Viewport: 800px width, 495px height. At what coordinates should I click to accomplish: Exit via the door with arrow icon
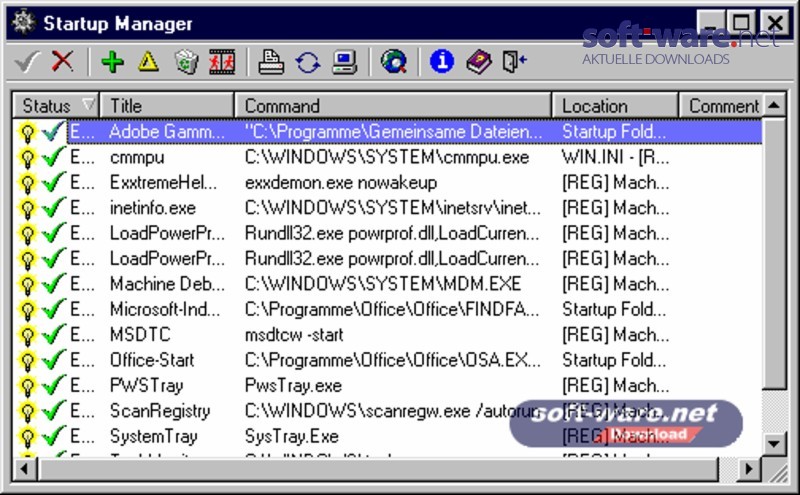tap(514, 62)
